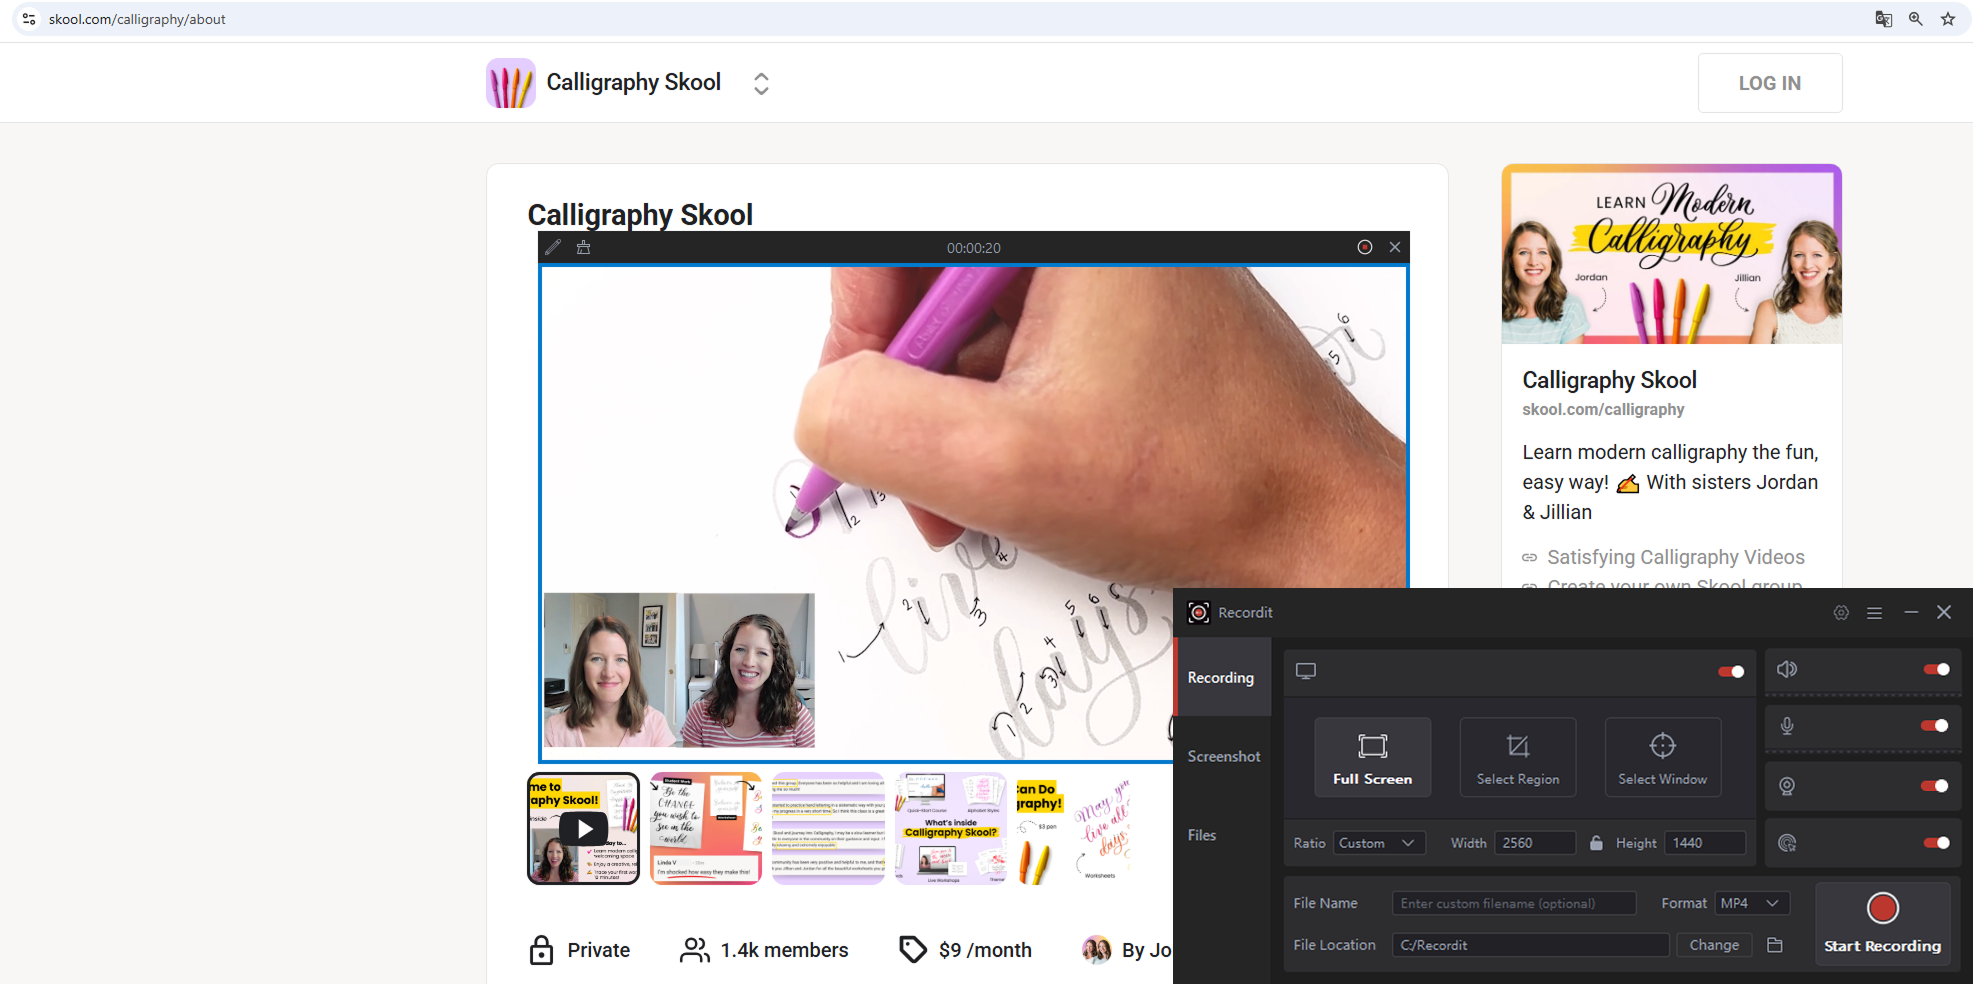Open skool.com/calligraphy link in sidebar
Viewport: 1973px width, 985px height.
[1603, 409]
